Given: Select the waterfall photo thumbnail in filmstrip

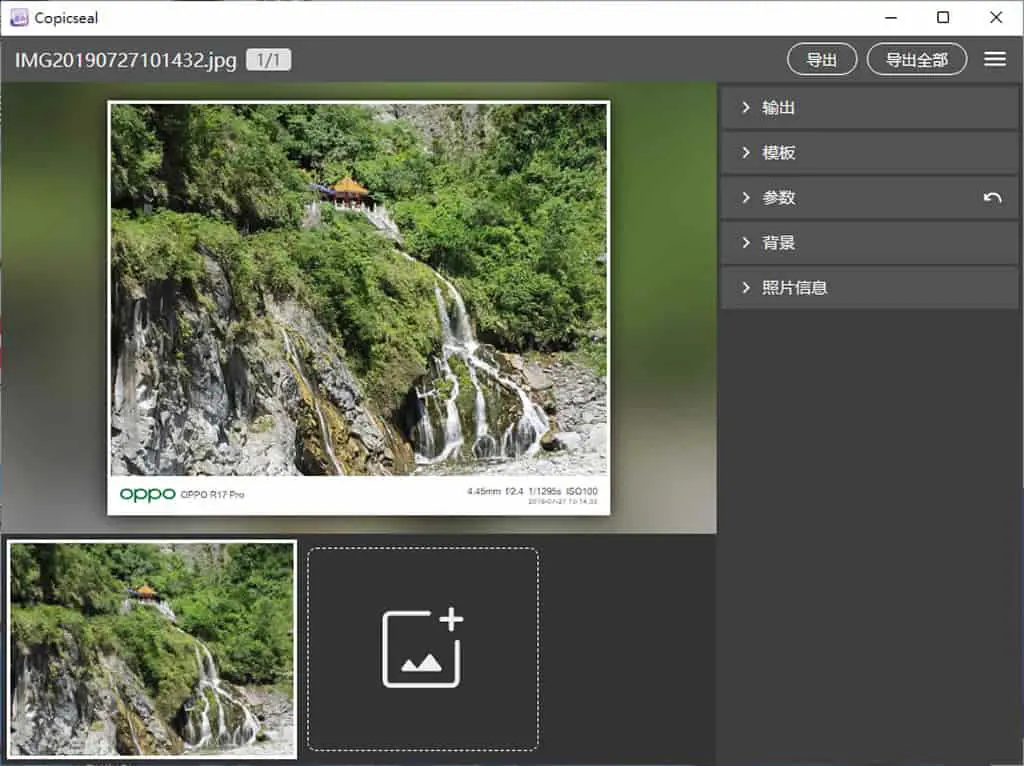Looking at the screenshot, I should [x=152, y=650].
